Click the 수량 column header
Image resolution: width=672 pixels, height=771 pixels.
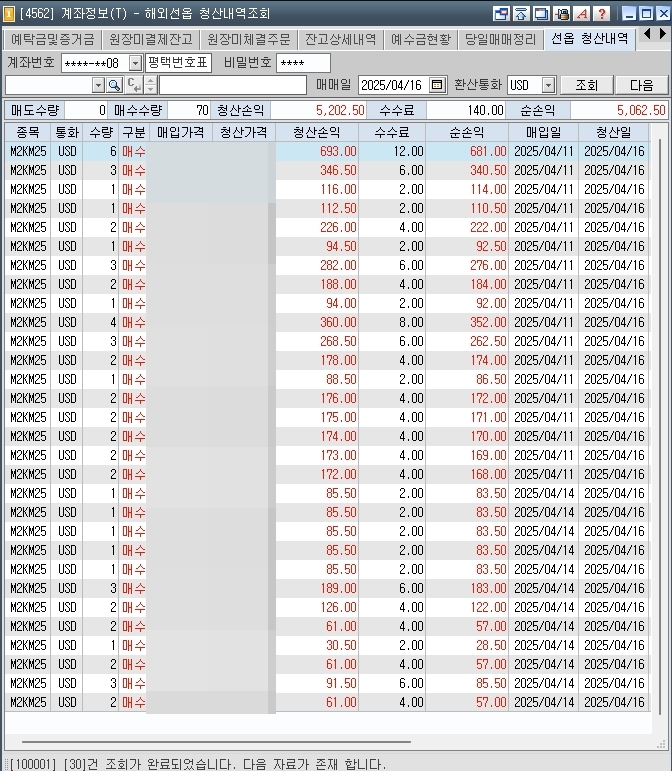101,132
